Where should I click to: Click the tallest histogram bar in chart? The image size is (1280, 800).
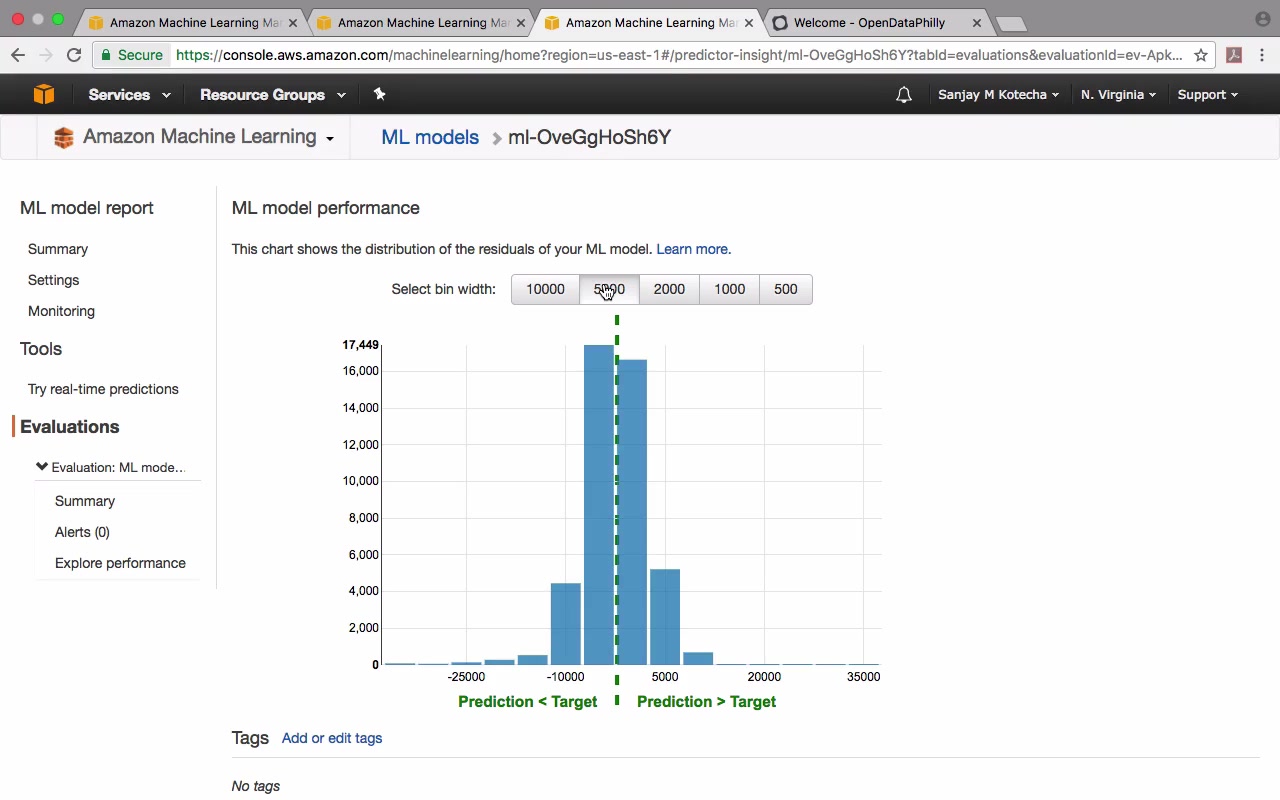click(x=598, y=505)
